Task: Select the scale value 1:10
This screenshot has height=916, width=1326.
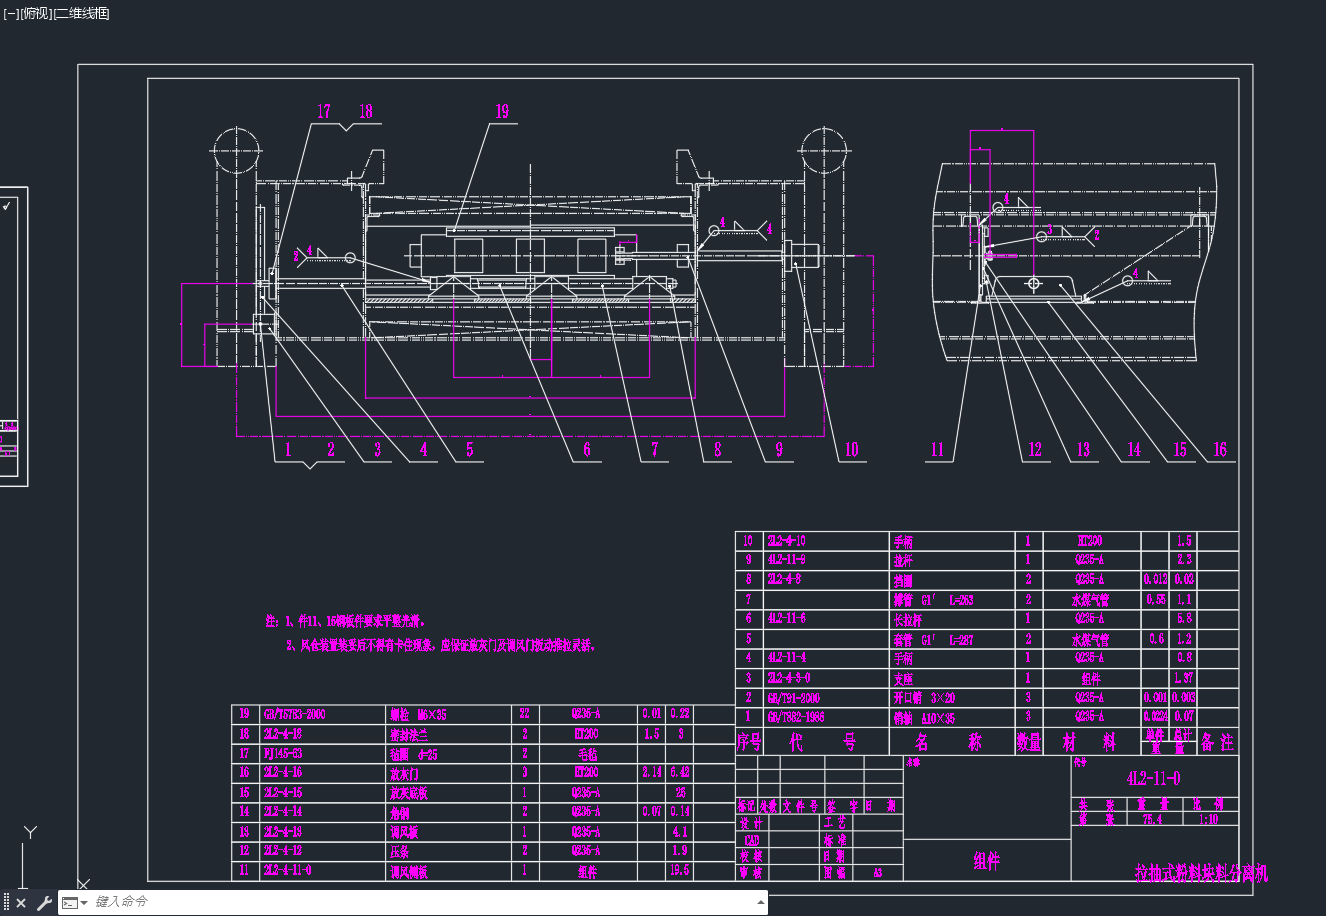Action: point(1208,819)
